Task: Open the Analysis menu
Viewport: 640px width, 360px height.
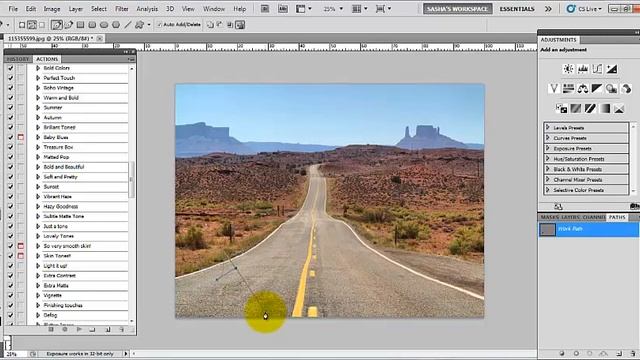Action: (x=147, y=9)
